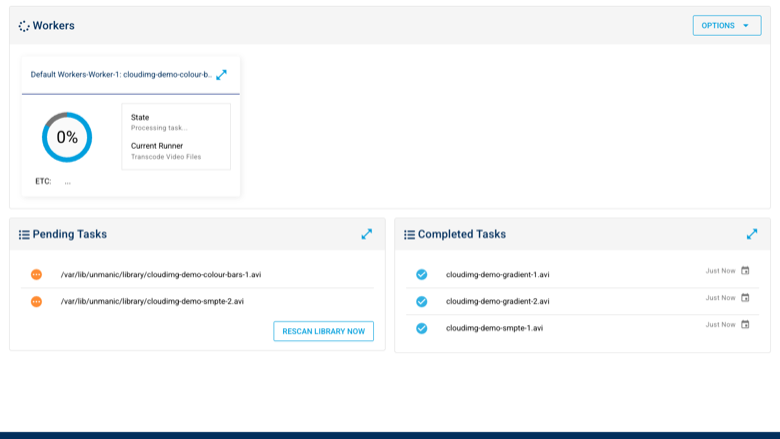This screenshot has height=439, width=780.
Task: Click 'Just Now' for gradient-2.avi
Action: click(720, 298)
